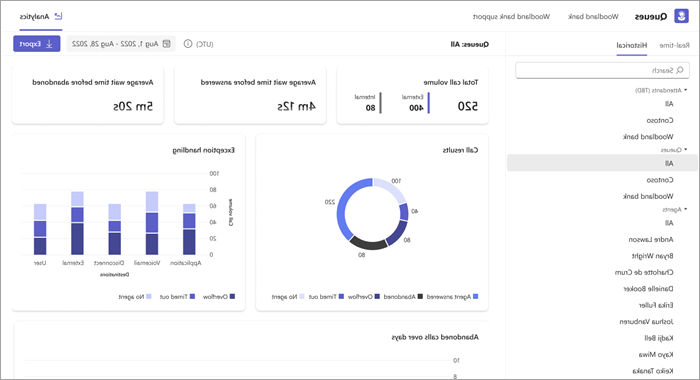This screenshot has height=380, width=700.
Task: Select the highlighted All under Queues
Action: 602,163
